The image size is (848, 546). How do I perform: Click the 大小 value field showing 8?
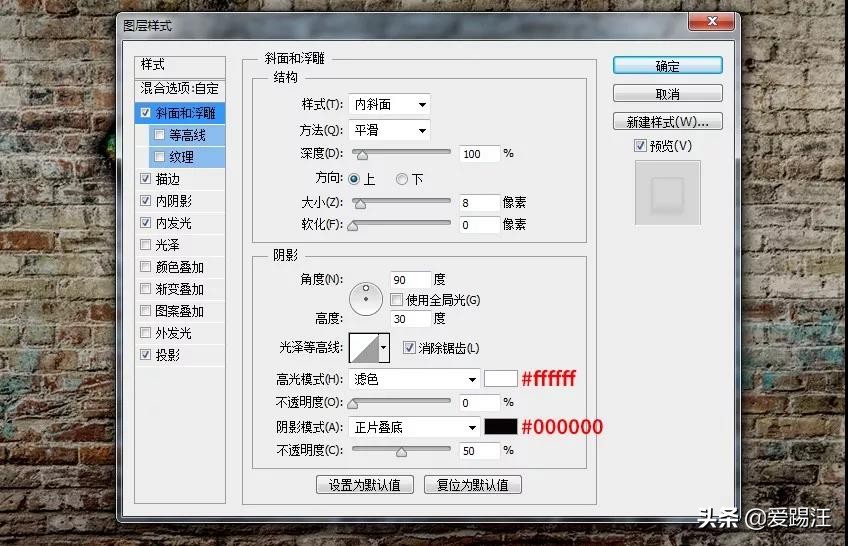click(479, 203)
